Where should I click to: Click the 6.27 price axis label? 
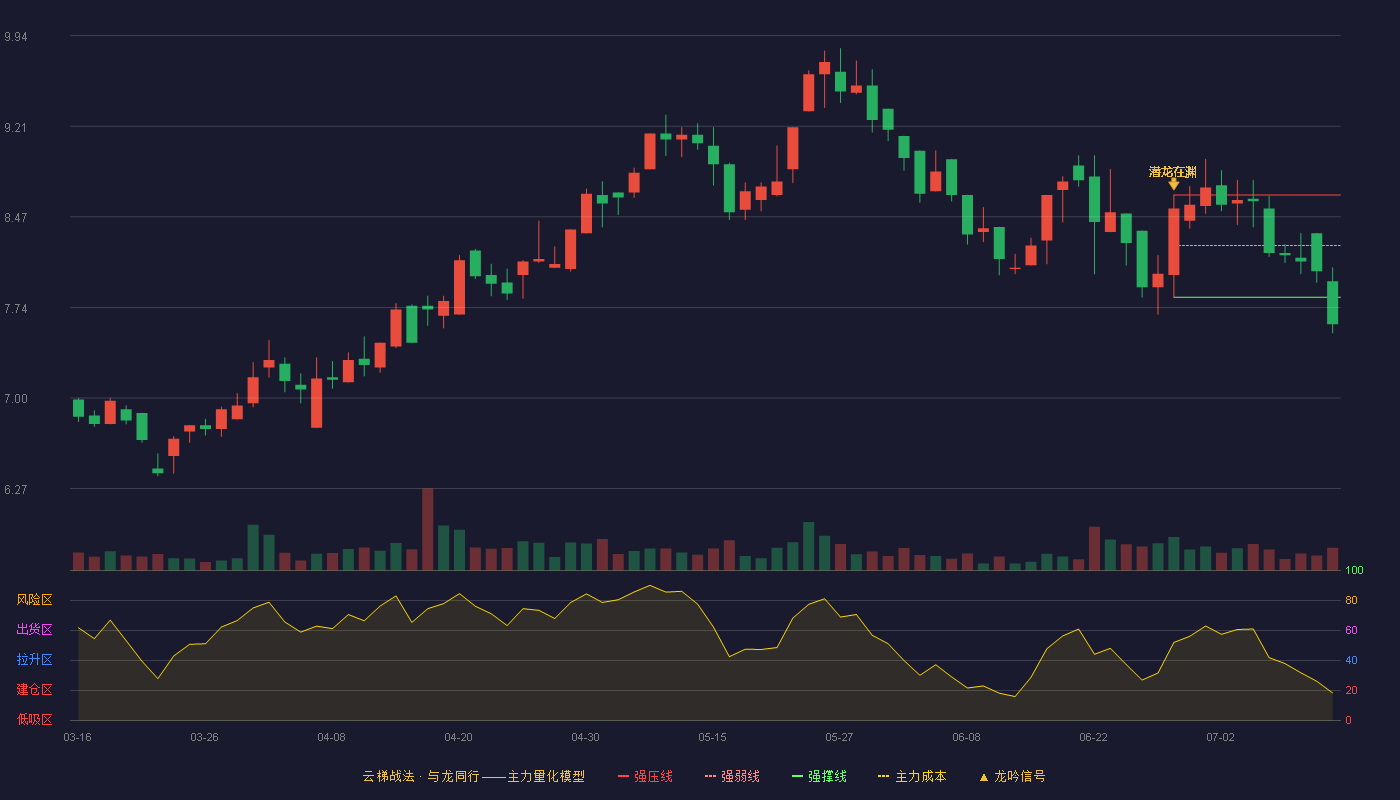[16, 490]
